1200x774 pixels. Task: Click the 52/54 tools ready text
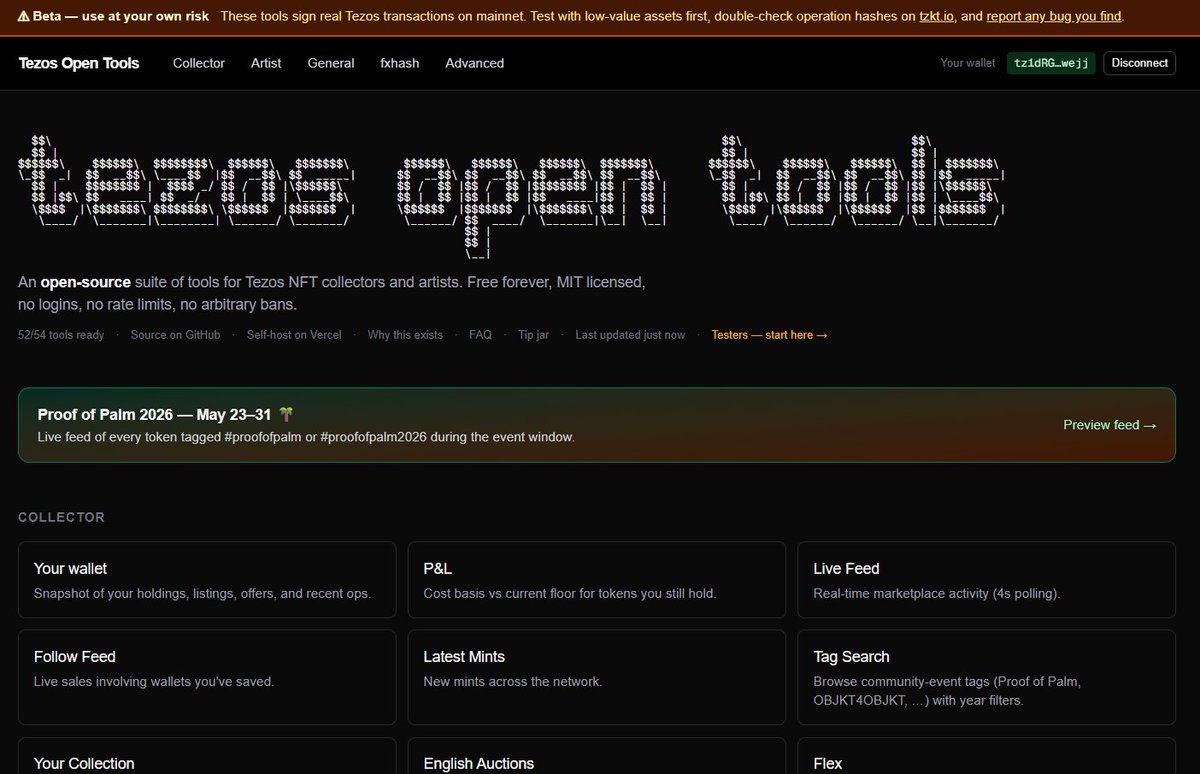pyautogui.click(x=61, y=335)
